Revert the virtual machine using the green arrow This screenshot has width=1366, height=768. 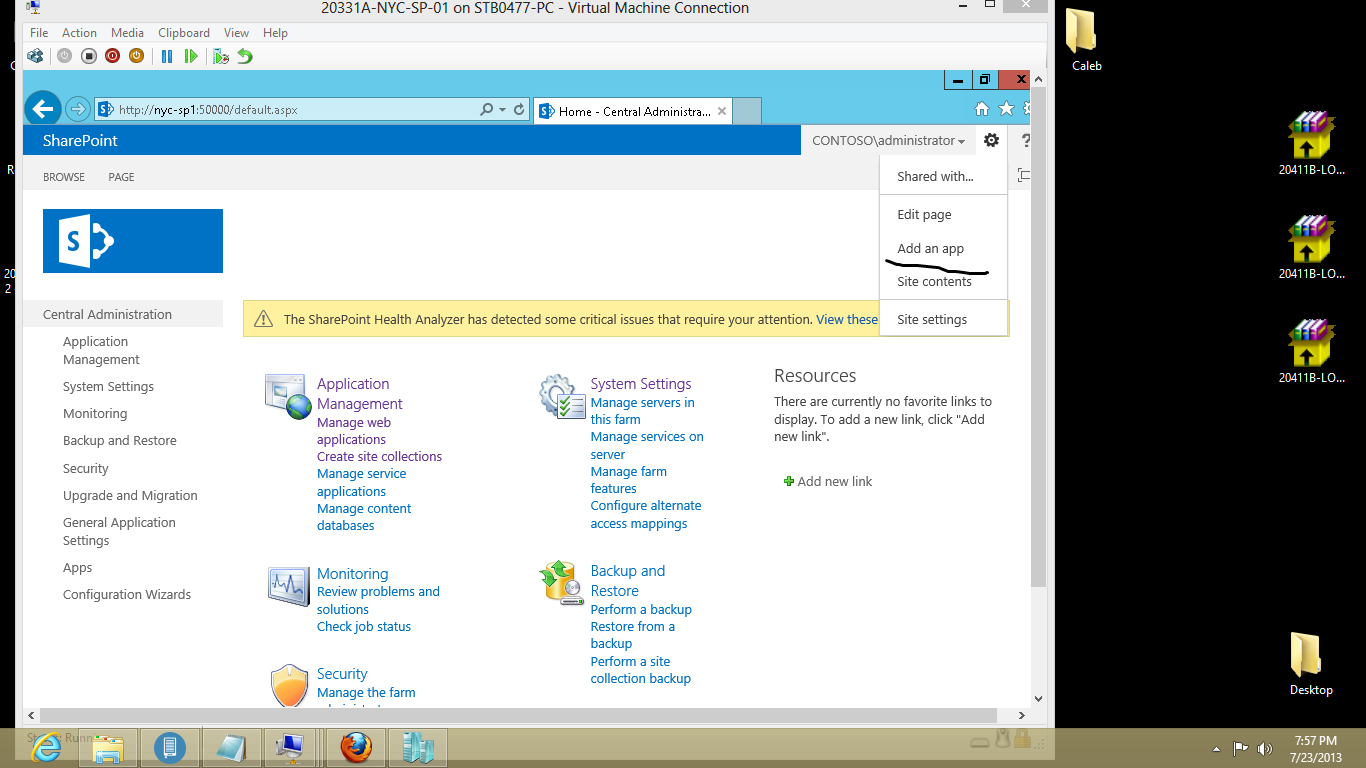(x=245, y=56)
